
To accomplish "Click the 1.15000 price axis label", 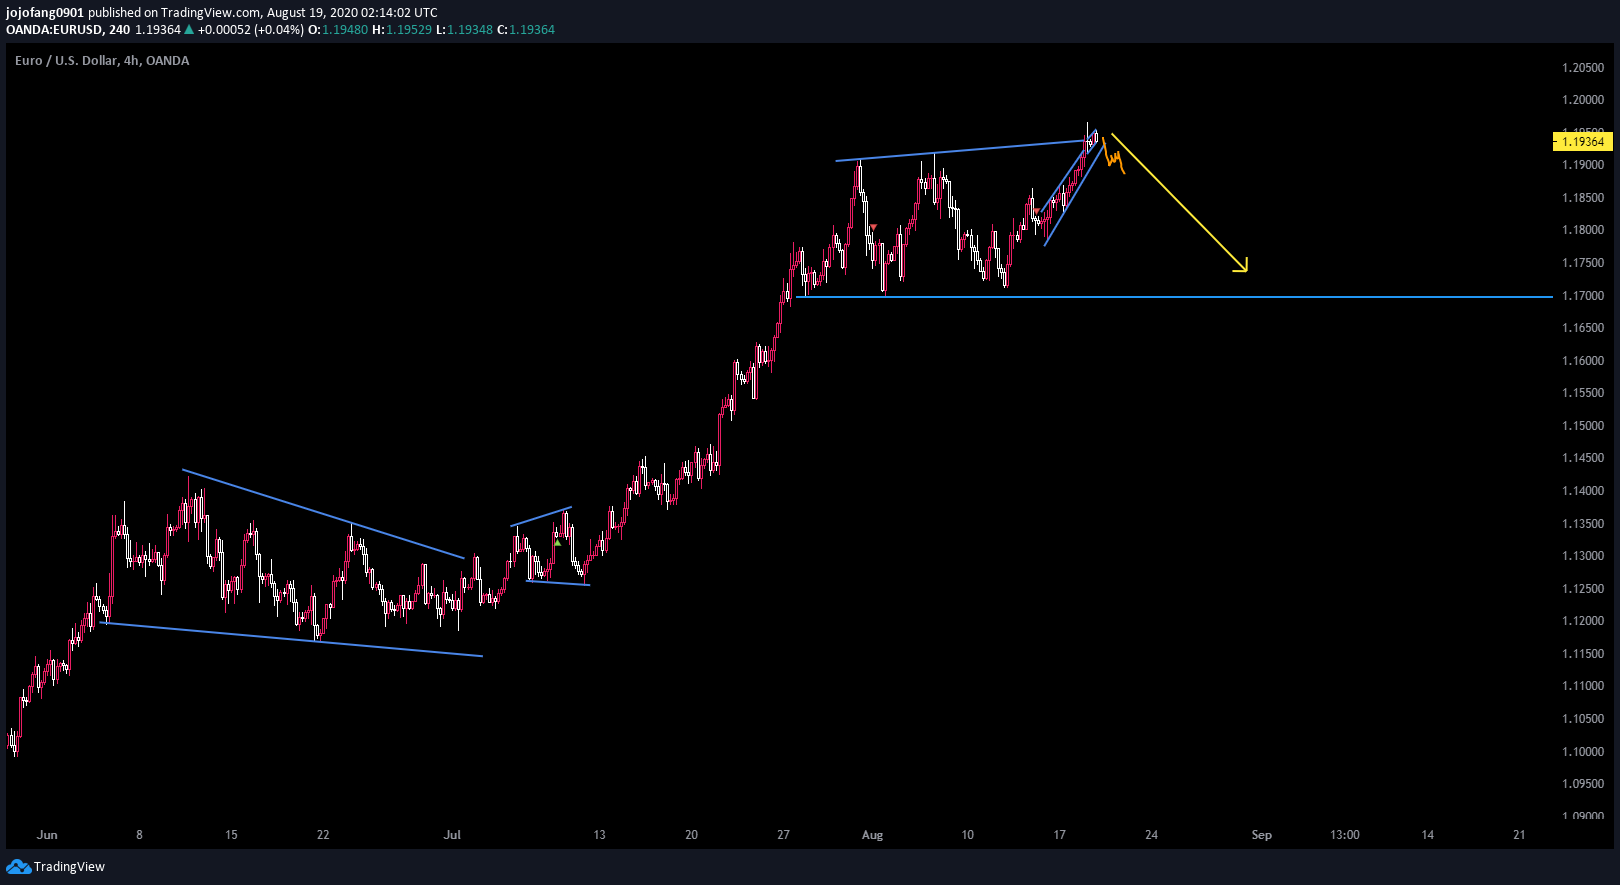I will coord(1583,426).
